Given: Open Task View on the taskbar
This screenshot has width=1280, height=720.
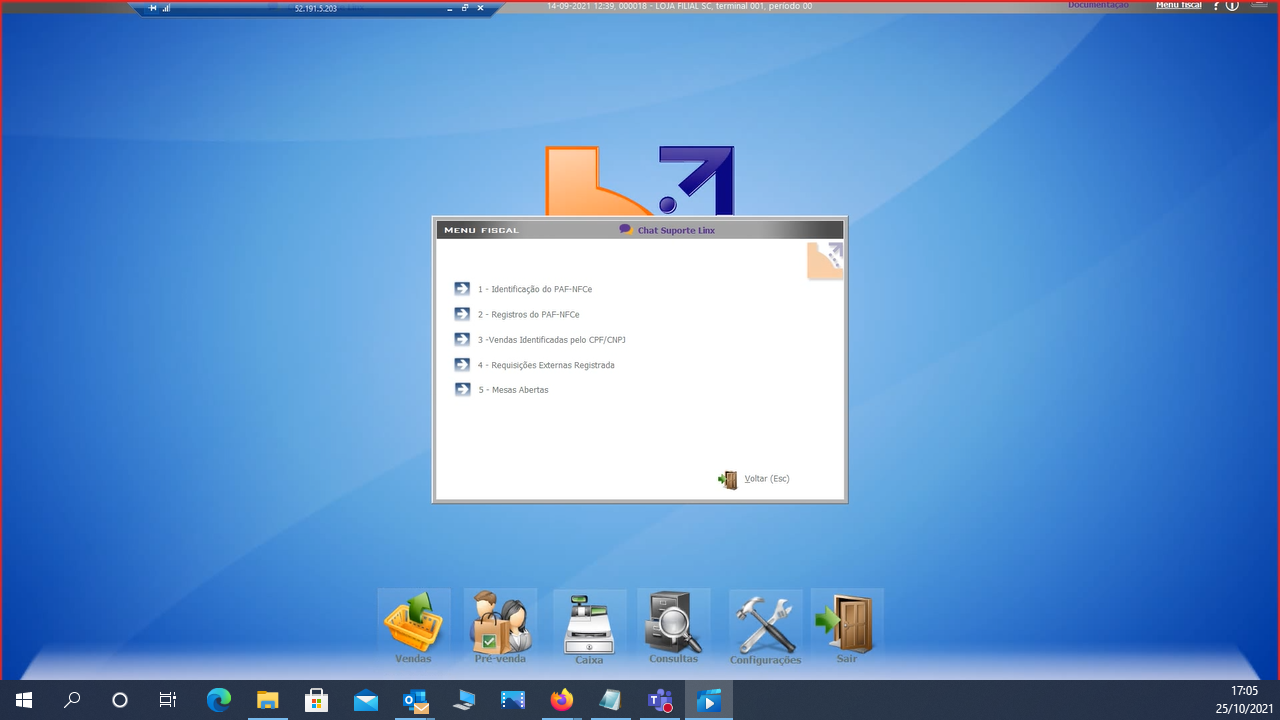Looking at the screenshot, I should click(168, 700).
